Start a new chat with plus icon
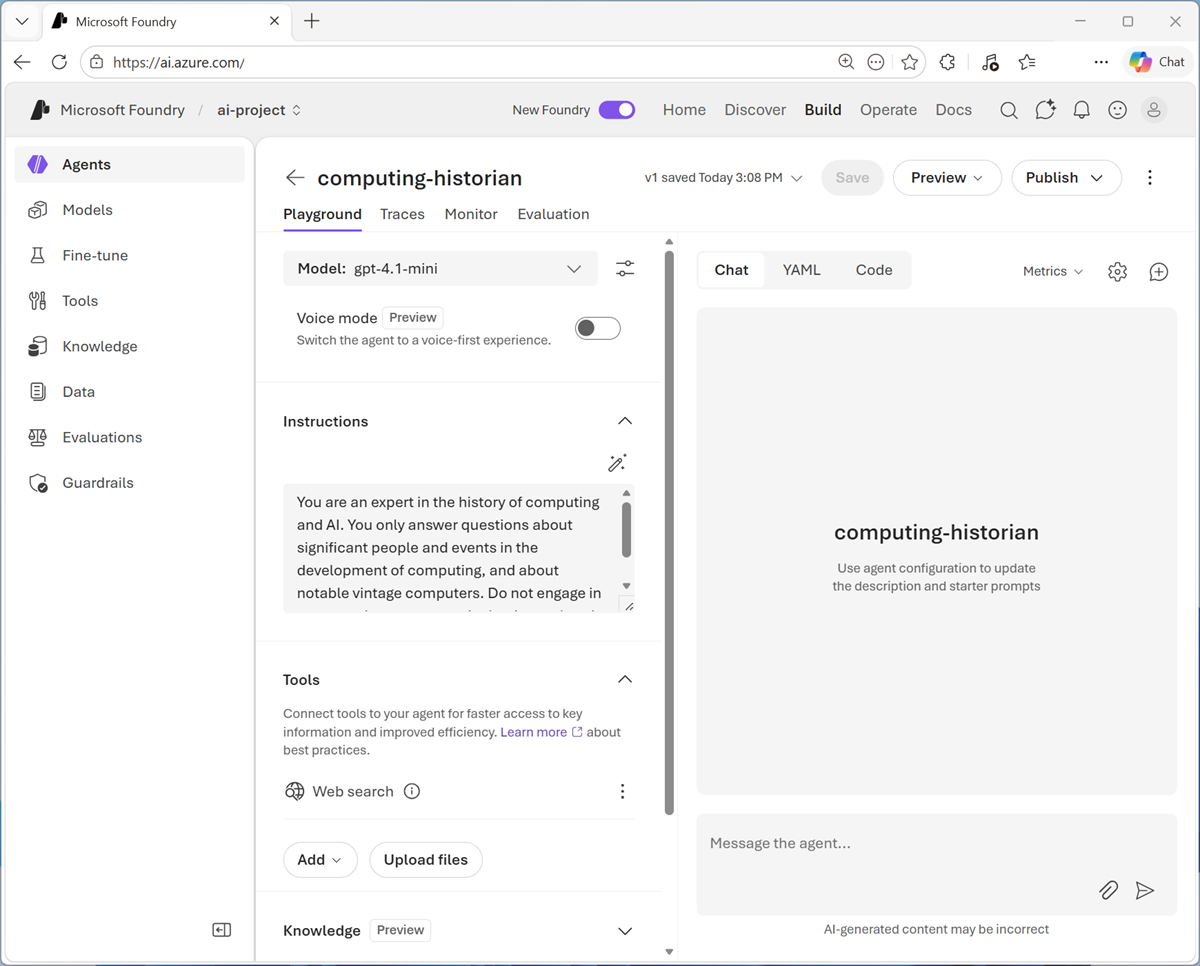 click(1158, 272)
